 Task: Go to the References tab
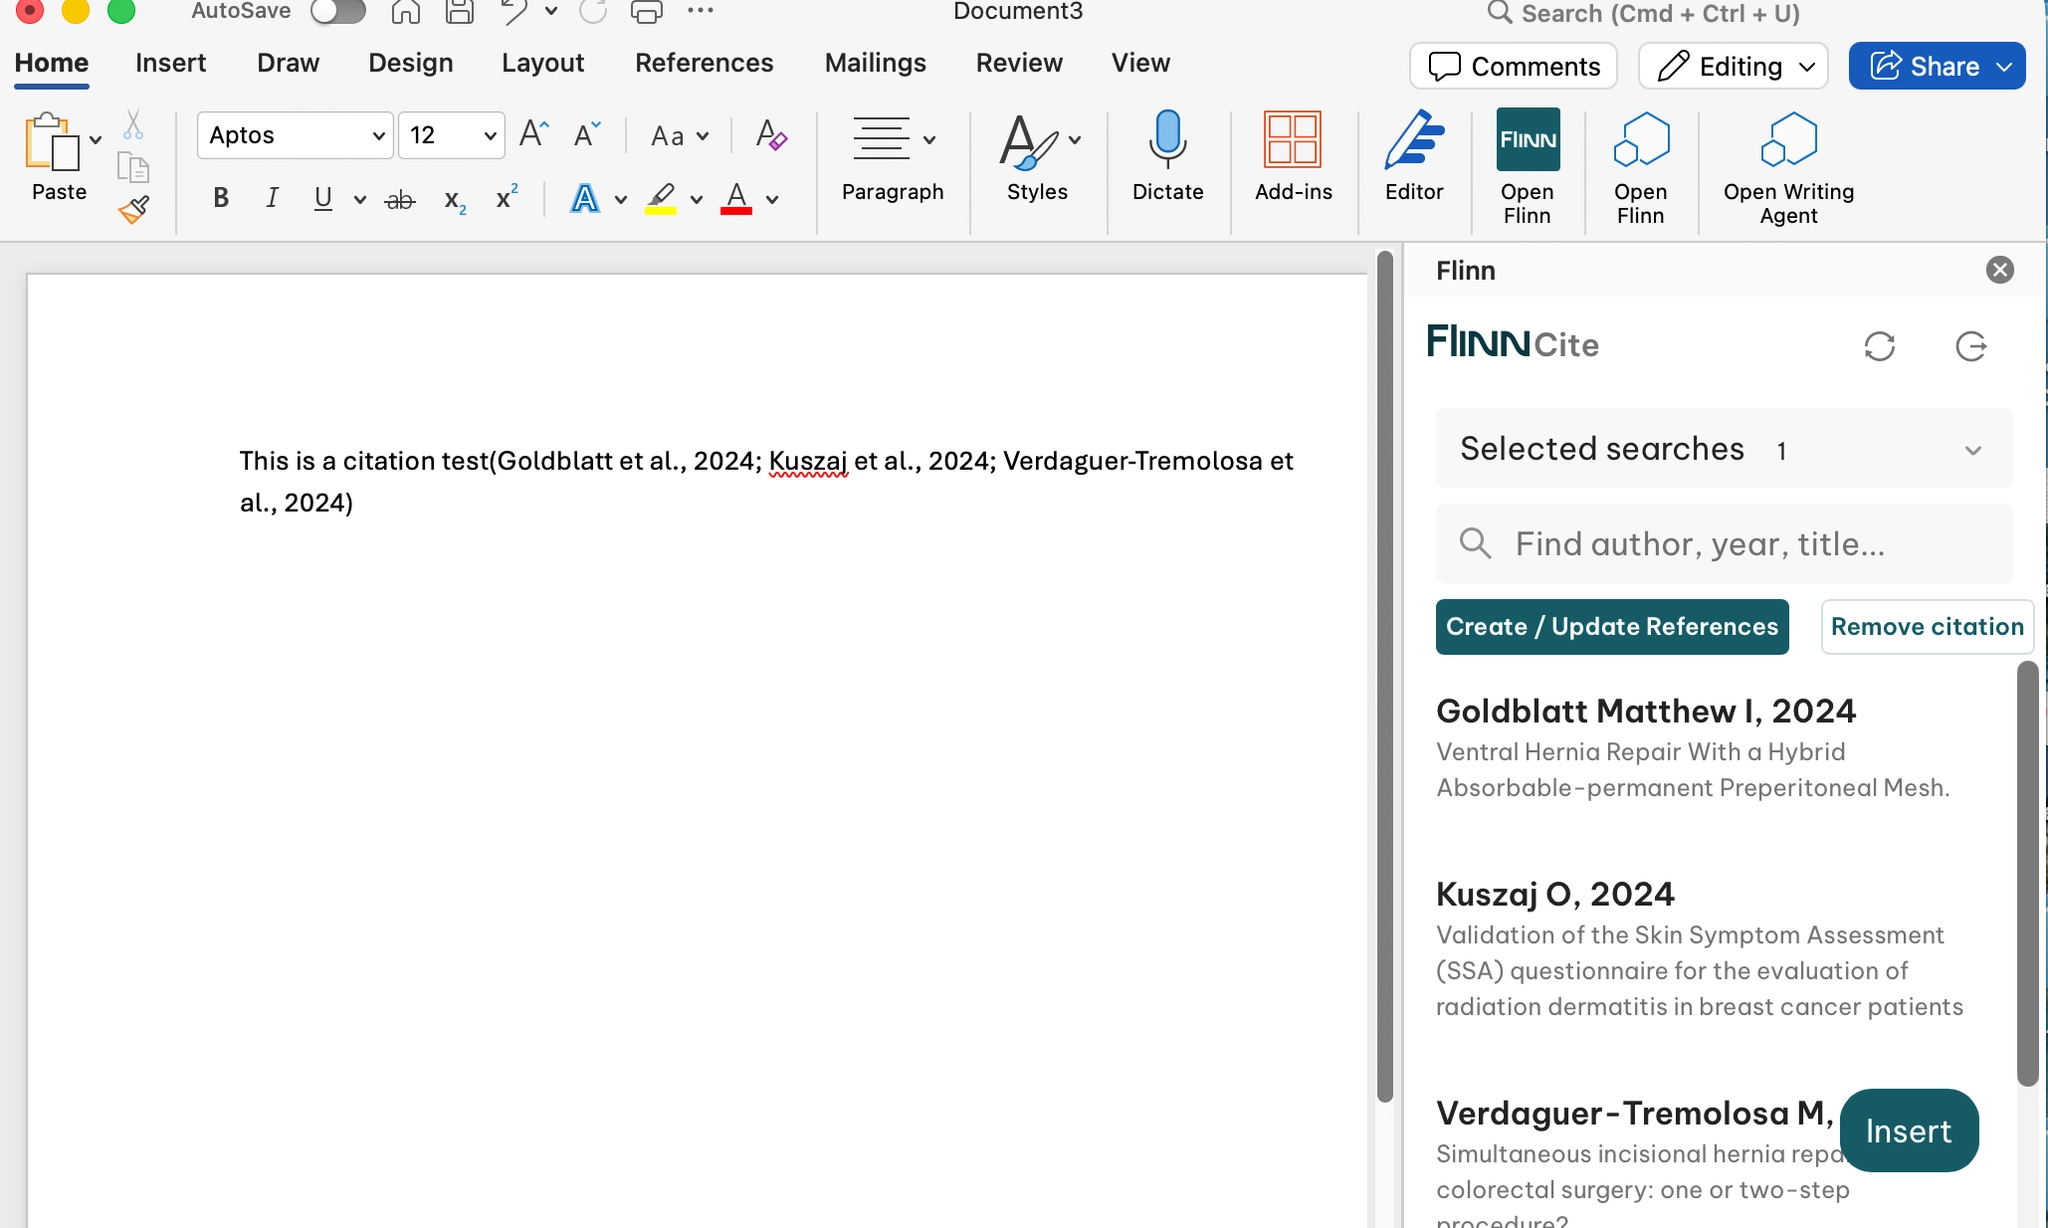[x=704, y=63]
